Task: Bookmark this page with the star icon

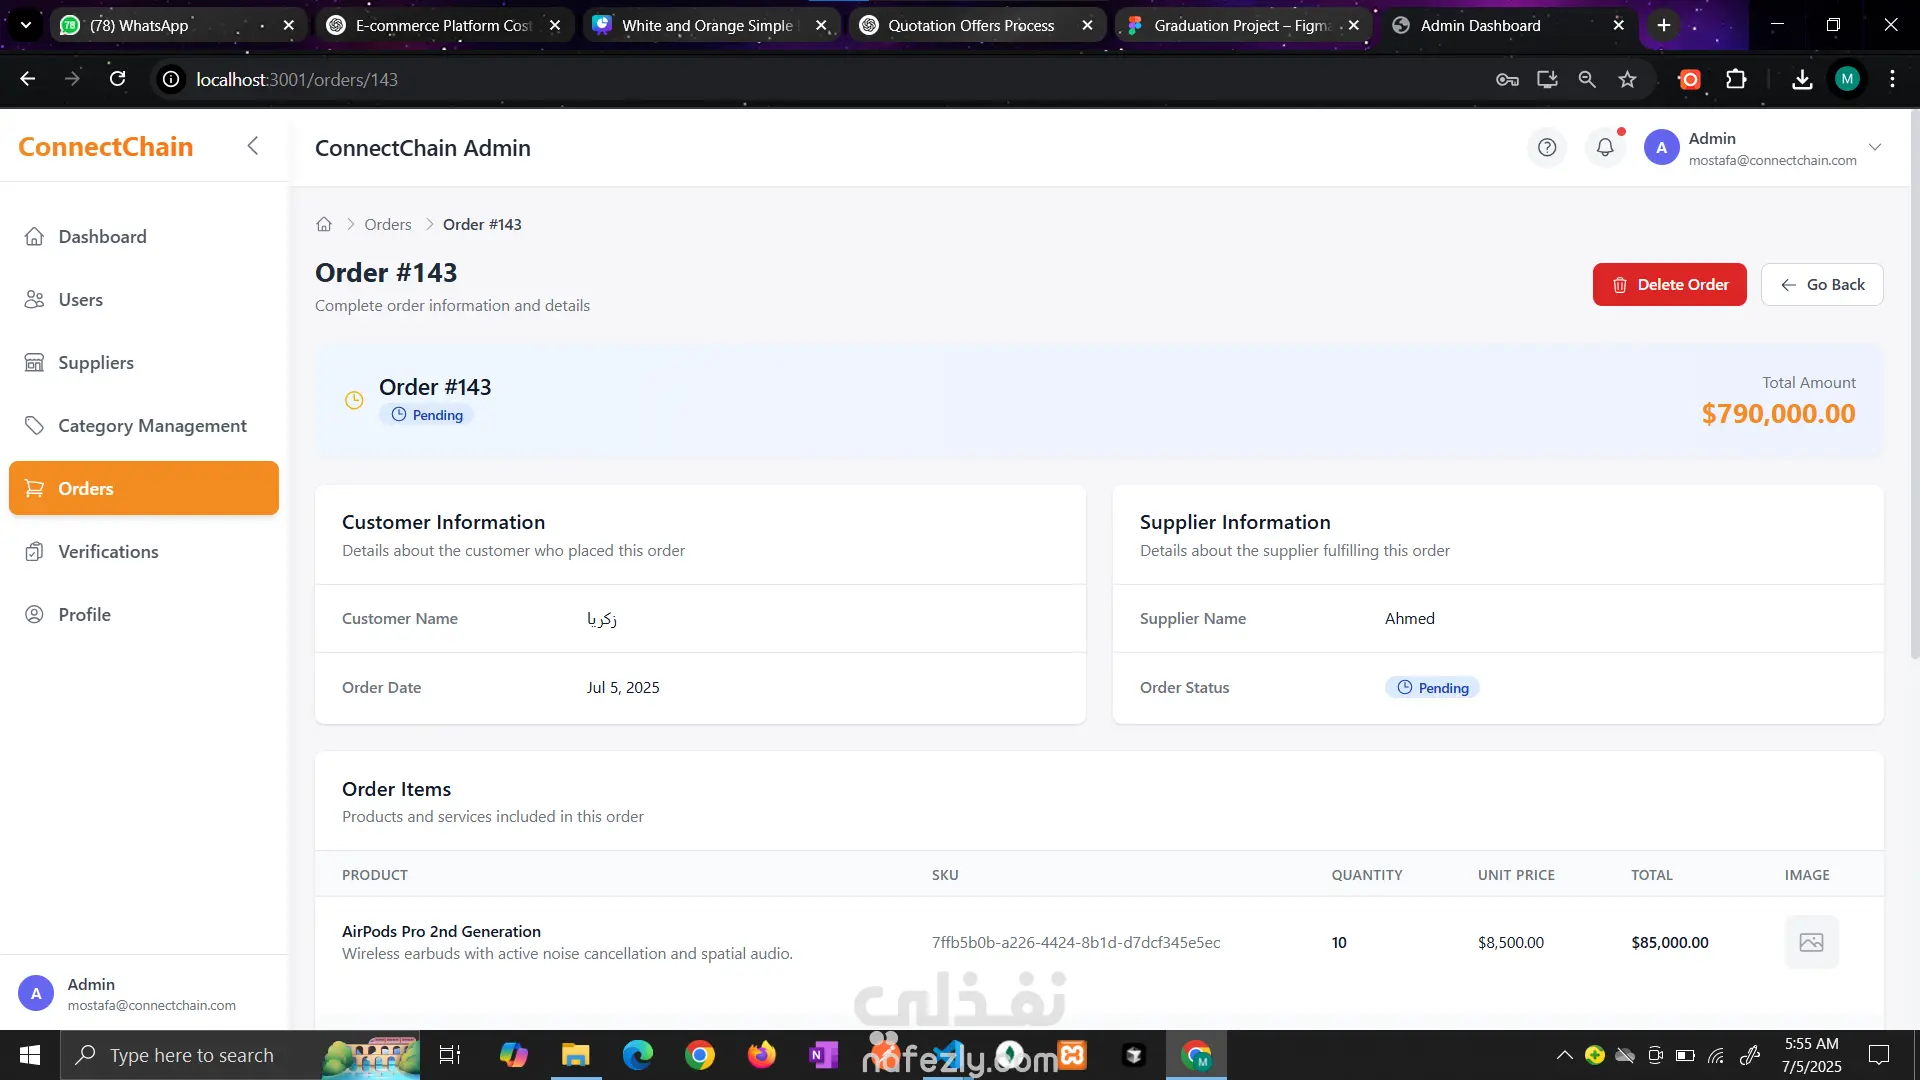Action: tap(1628, 79)
